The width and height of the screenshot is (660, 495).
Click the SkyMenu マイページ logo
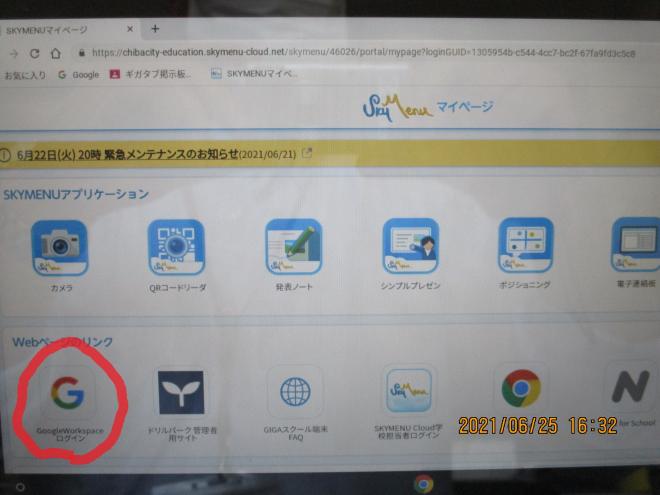(x=427, y=108)
